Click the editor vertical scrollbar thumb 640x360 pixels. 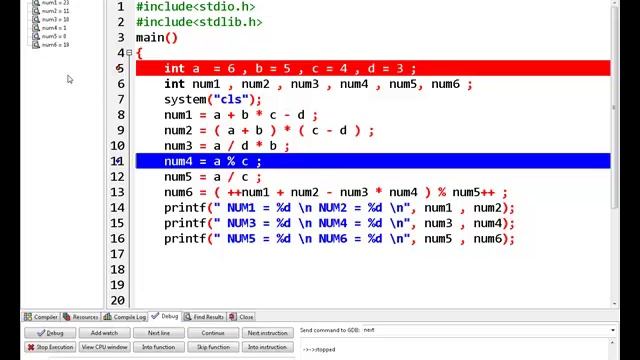(614, 107)
